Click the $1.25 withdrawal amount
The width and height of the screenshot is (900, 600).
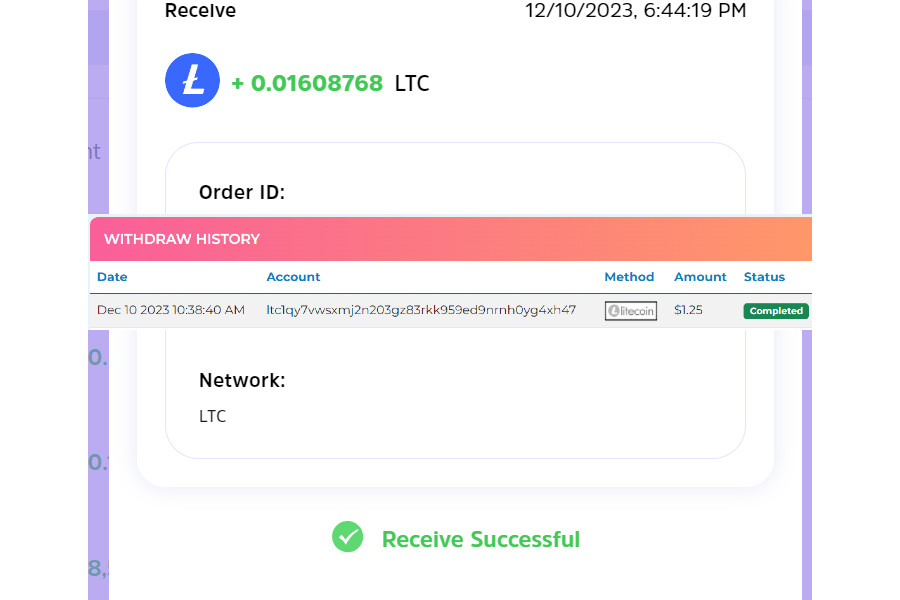[688, 310]
